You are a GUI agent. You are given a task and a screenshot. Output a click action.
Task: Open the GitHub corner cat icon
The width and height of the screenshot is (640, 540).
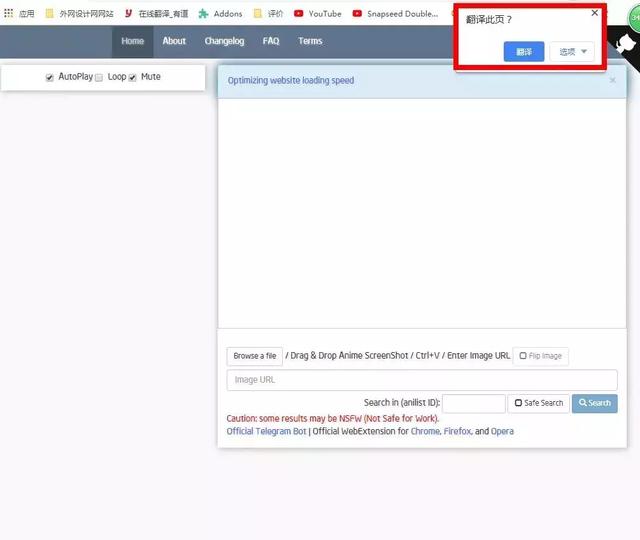[626, 43]
